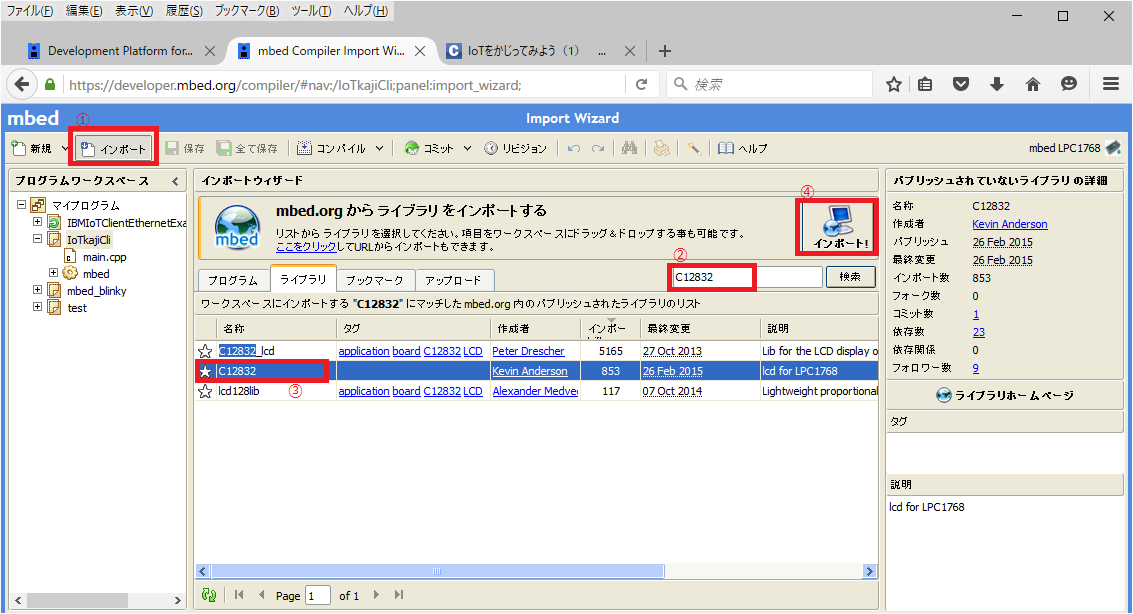This screenshot has height=614, width=1133.
Task: Open the dropdown arrow beside 新規
Action: (64, 149)
